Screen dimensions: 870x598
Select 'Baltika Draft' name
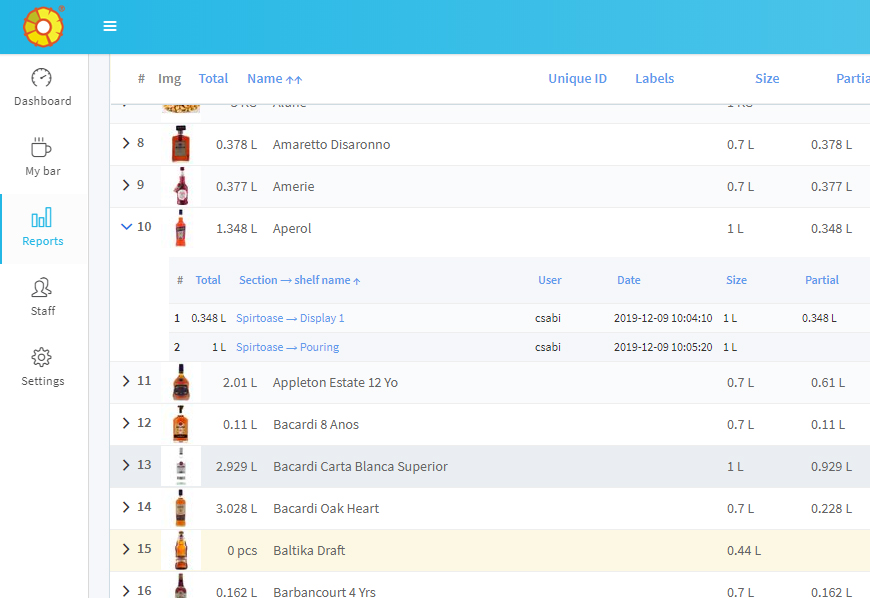pyautogui.click(x=309, y=550)
